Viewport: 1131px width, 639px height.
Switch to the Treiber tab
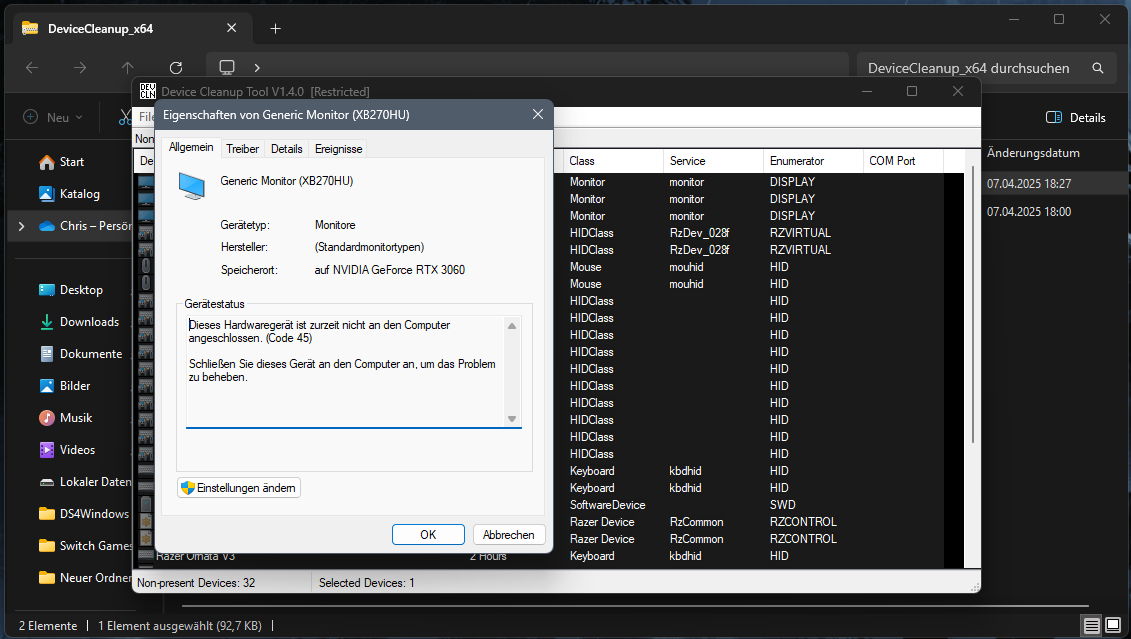(242, 149)
